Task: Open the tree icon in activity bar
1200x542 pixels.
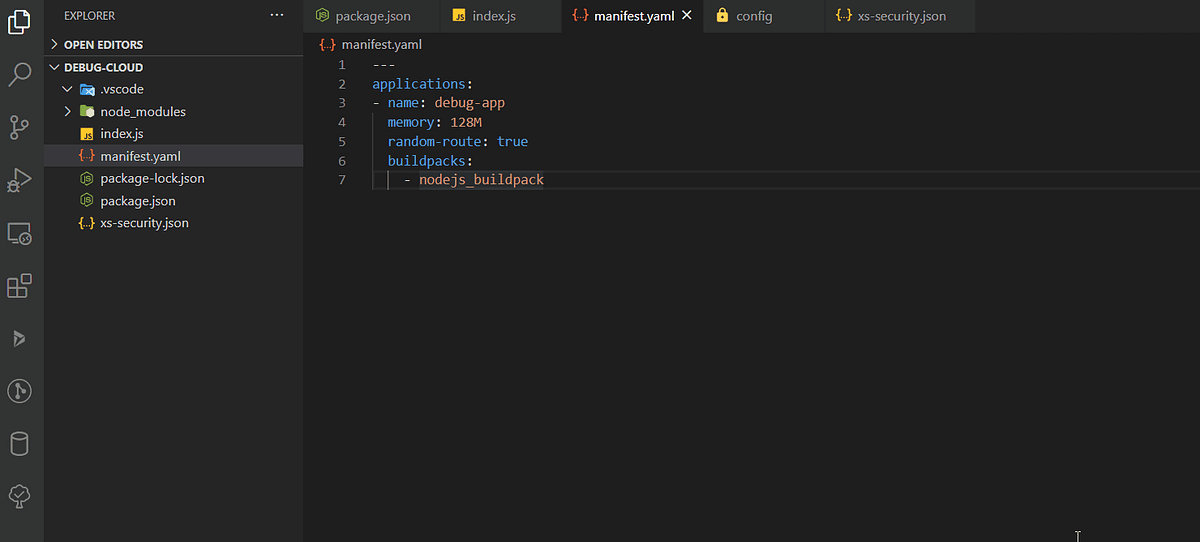Action: (x=20, y=496)
